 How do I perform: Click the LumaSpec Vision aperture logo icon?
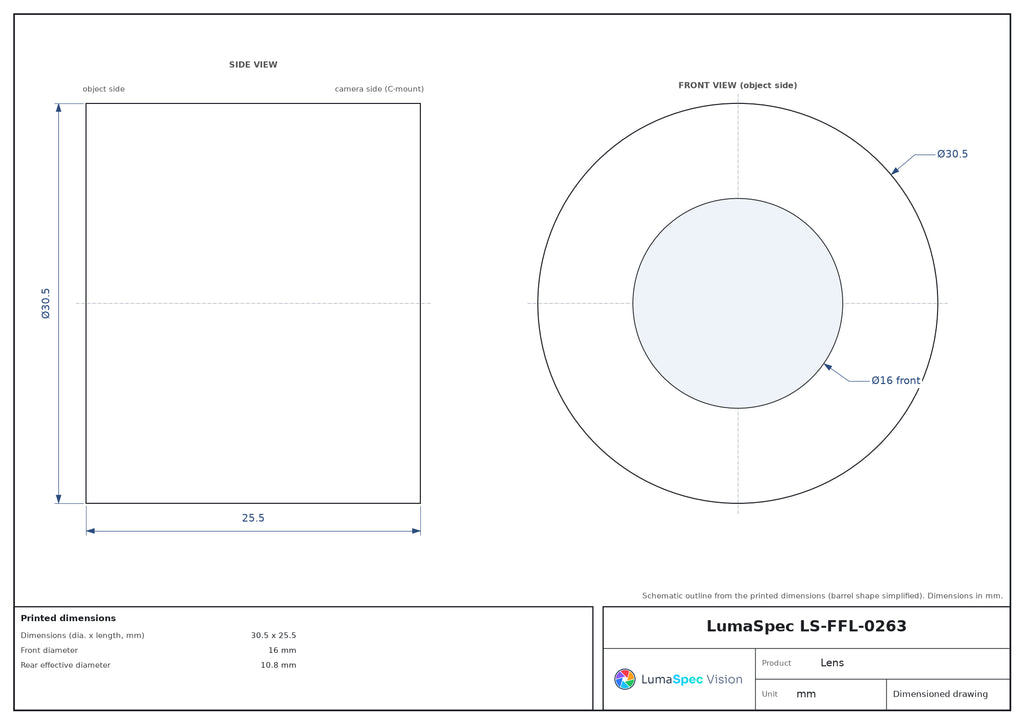tap(624, 679)
